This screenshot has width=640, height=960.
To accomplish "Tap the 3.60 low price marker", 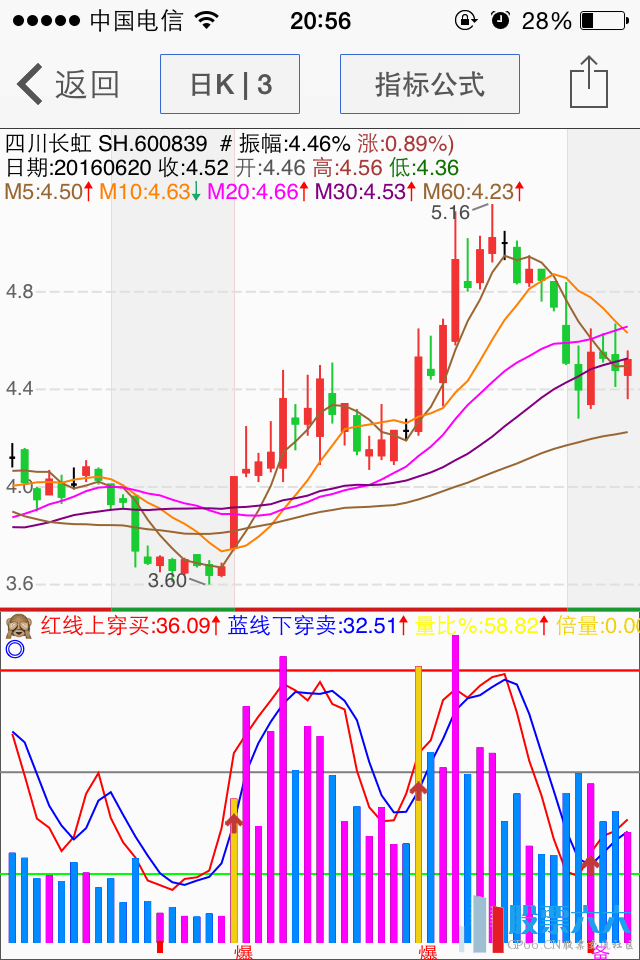I will click(167, 581).
